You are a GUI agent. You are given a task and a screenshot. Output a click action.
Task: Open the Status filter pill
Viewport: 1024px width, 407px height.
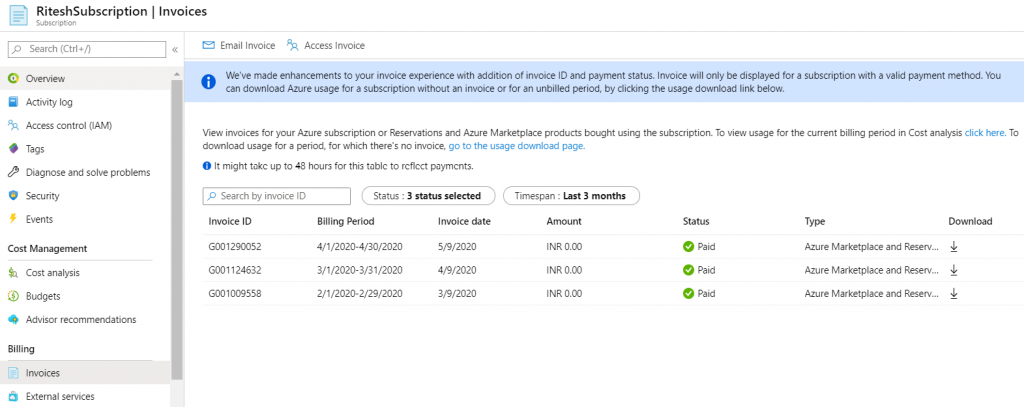tap(427, 196)
